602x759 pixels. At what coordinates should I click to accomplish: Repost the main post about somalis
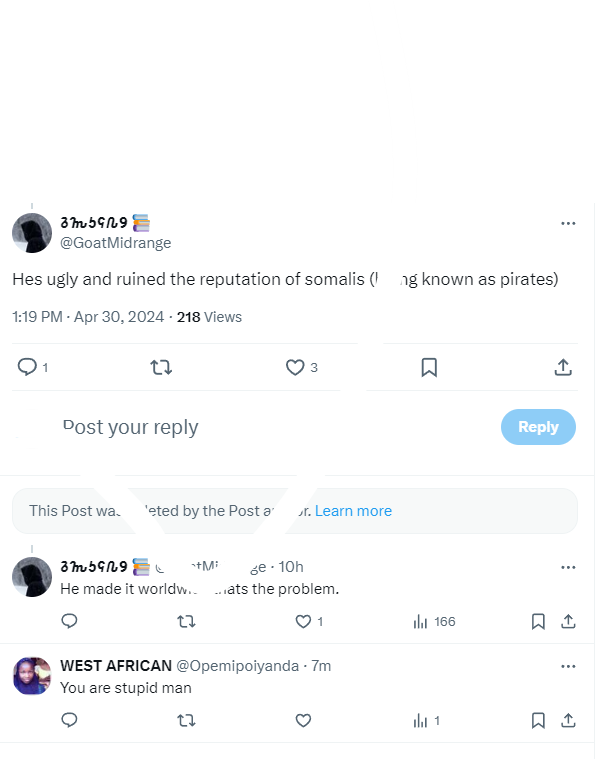click(x=161, y=367)
